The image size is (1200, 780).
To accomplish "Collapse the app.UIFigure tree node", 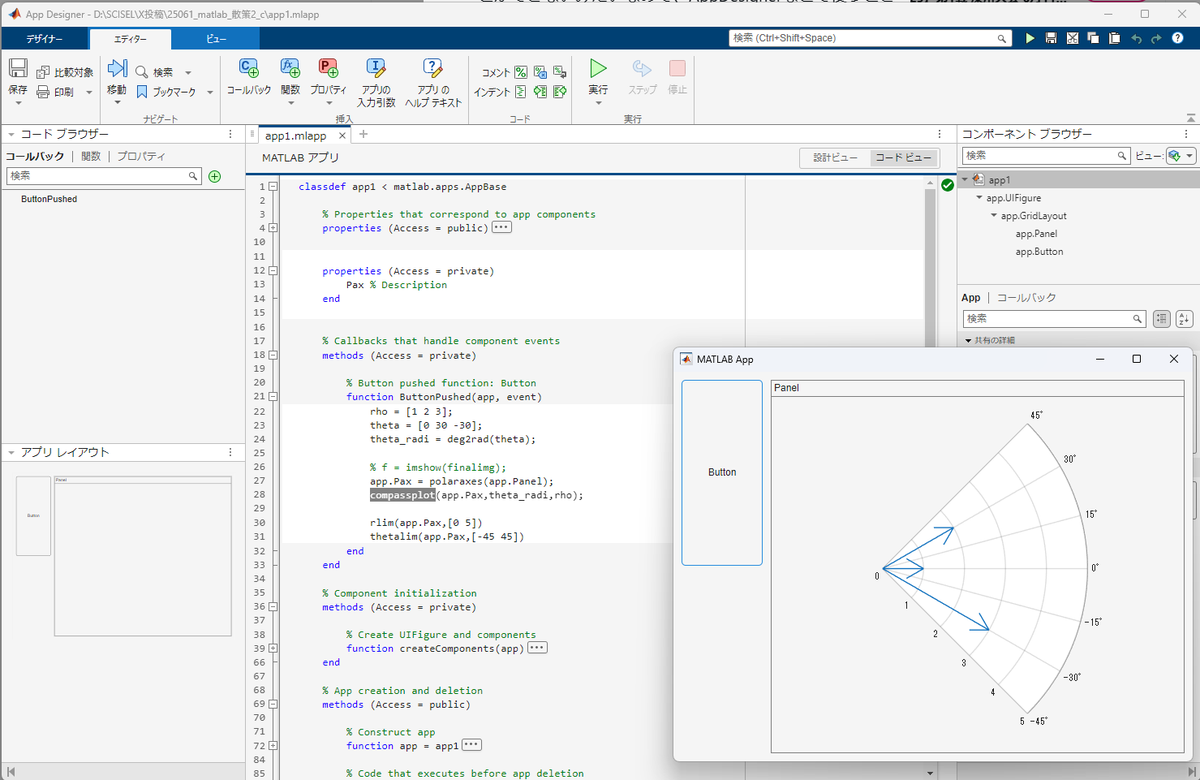I will click(x=979, y=198).
